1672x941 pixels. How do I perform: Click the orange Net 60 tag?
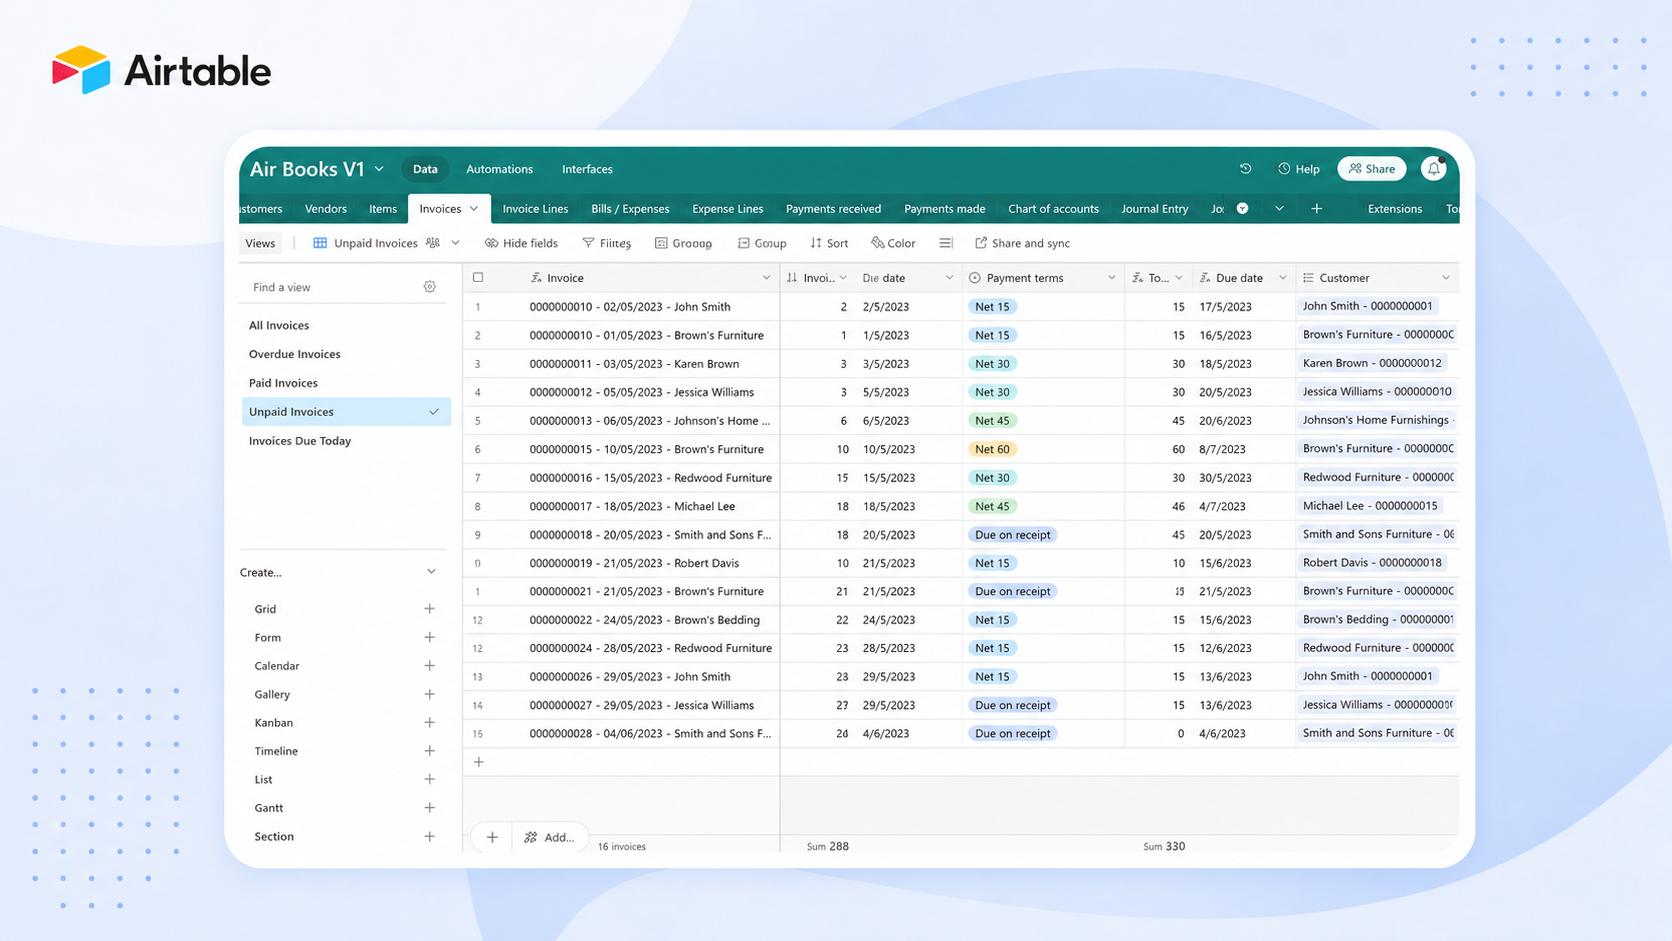click(x=992, y=449)
